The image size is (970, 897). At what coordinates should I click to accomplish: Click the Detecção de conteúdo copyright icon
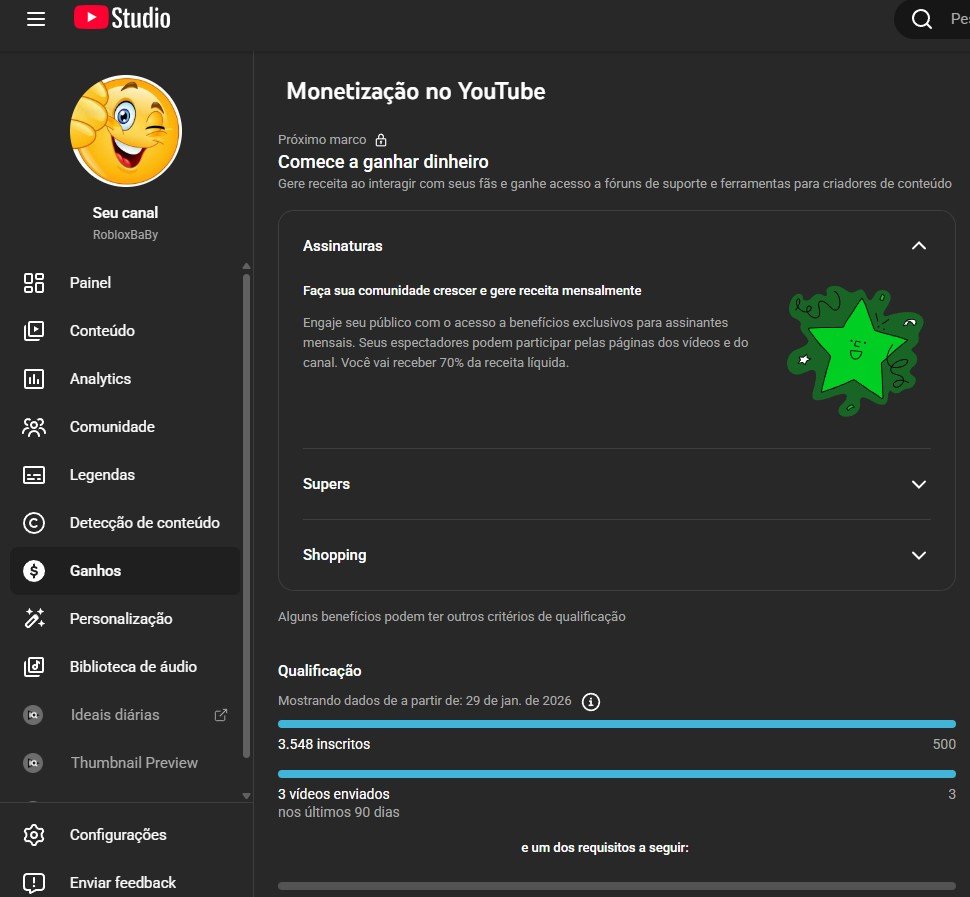pyautogui.click(x=34, y=523)
